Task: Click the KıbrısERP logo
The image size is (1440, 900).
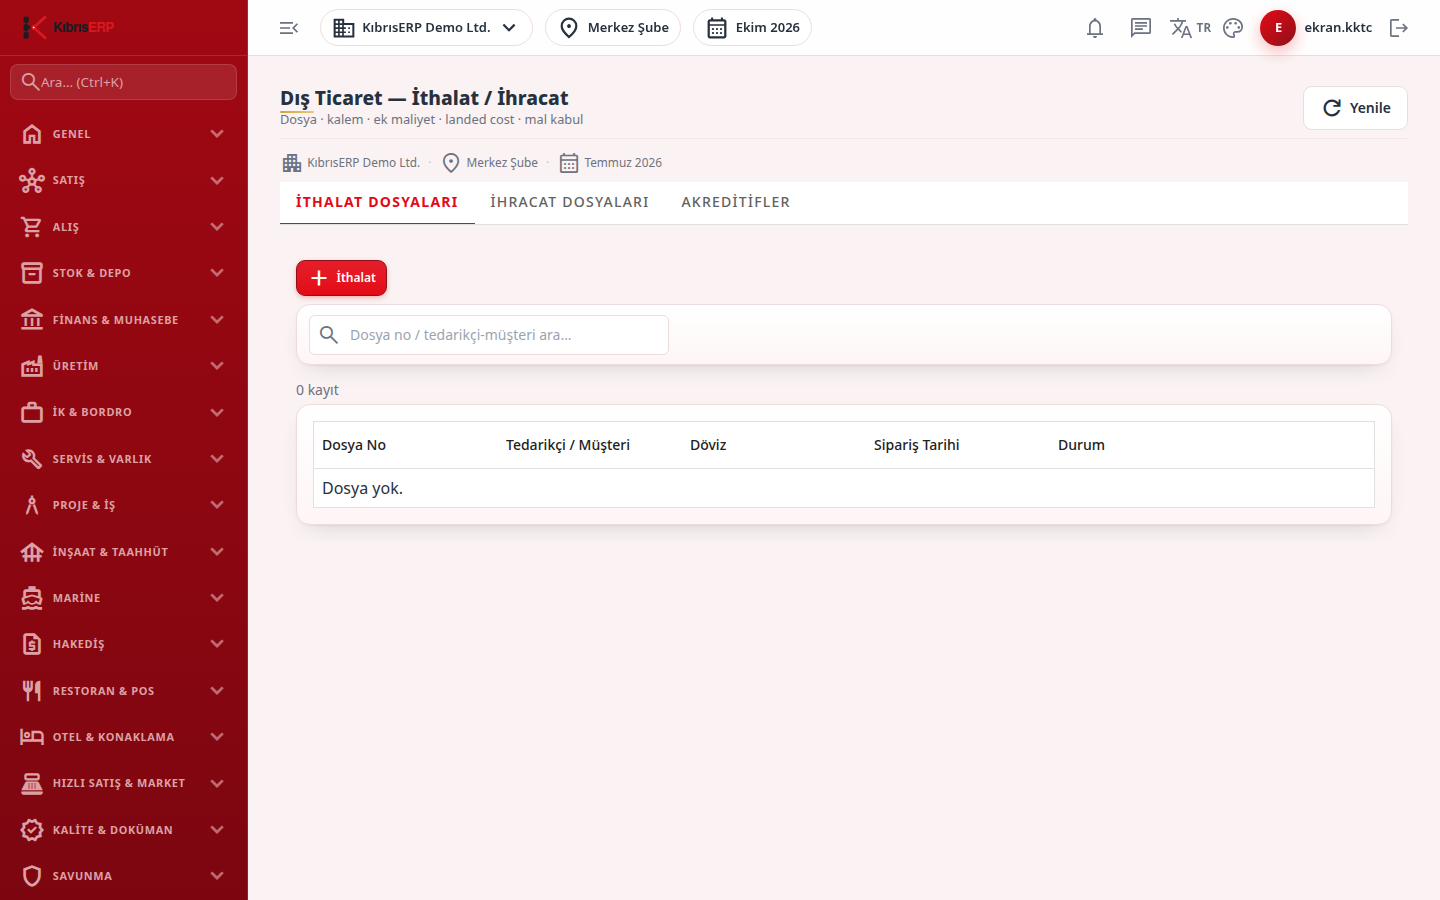Action: [68, 27]
